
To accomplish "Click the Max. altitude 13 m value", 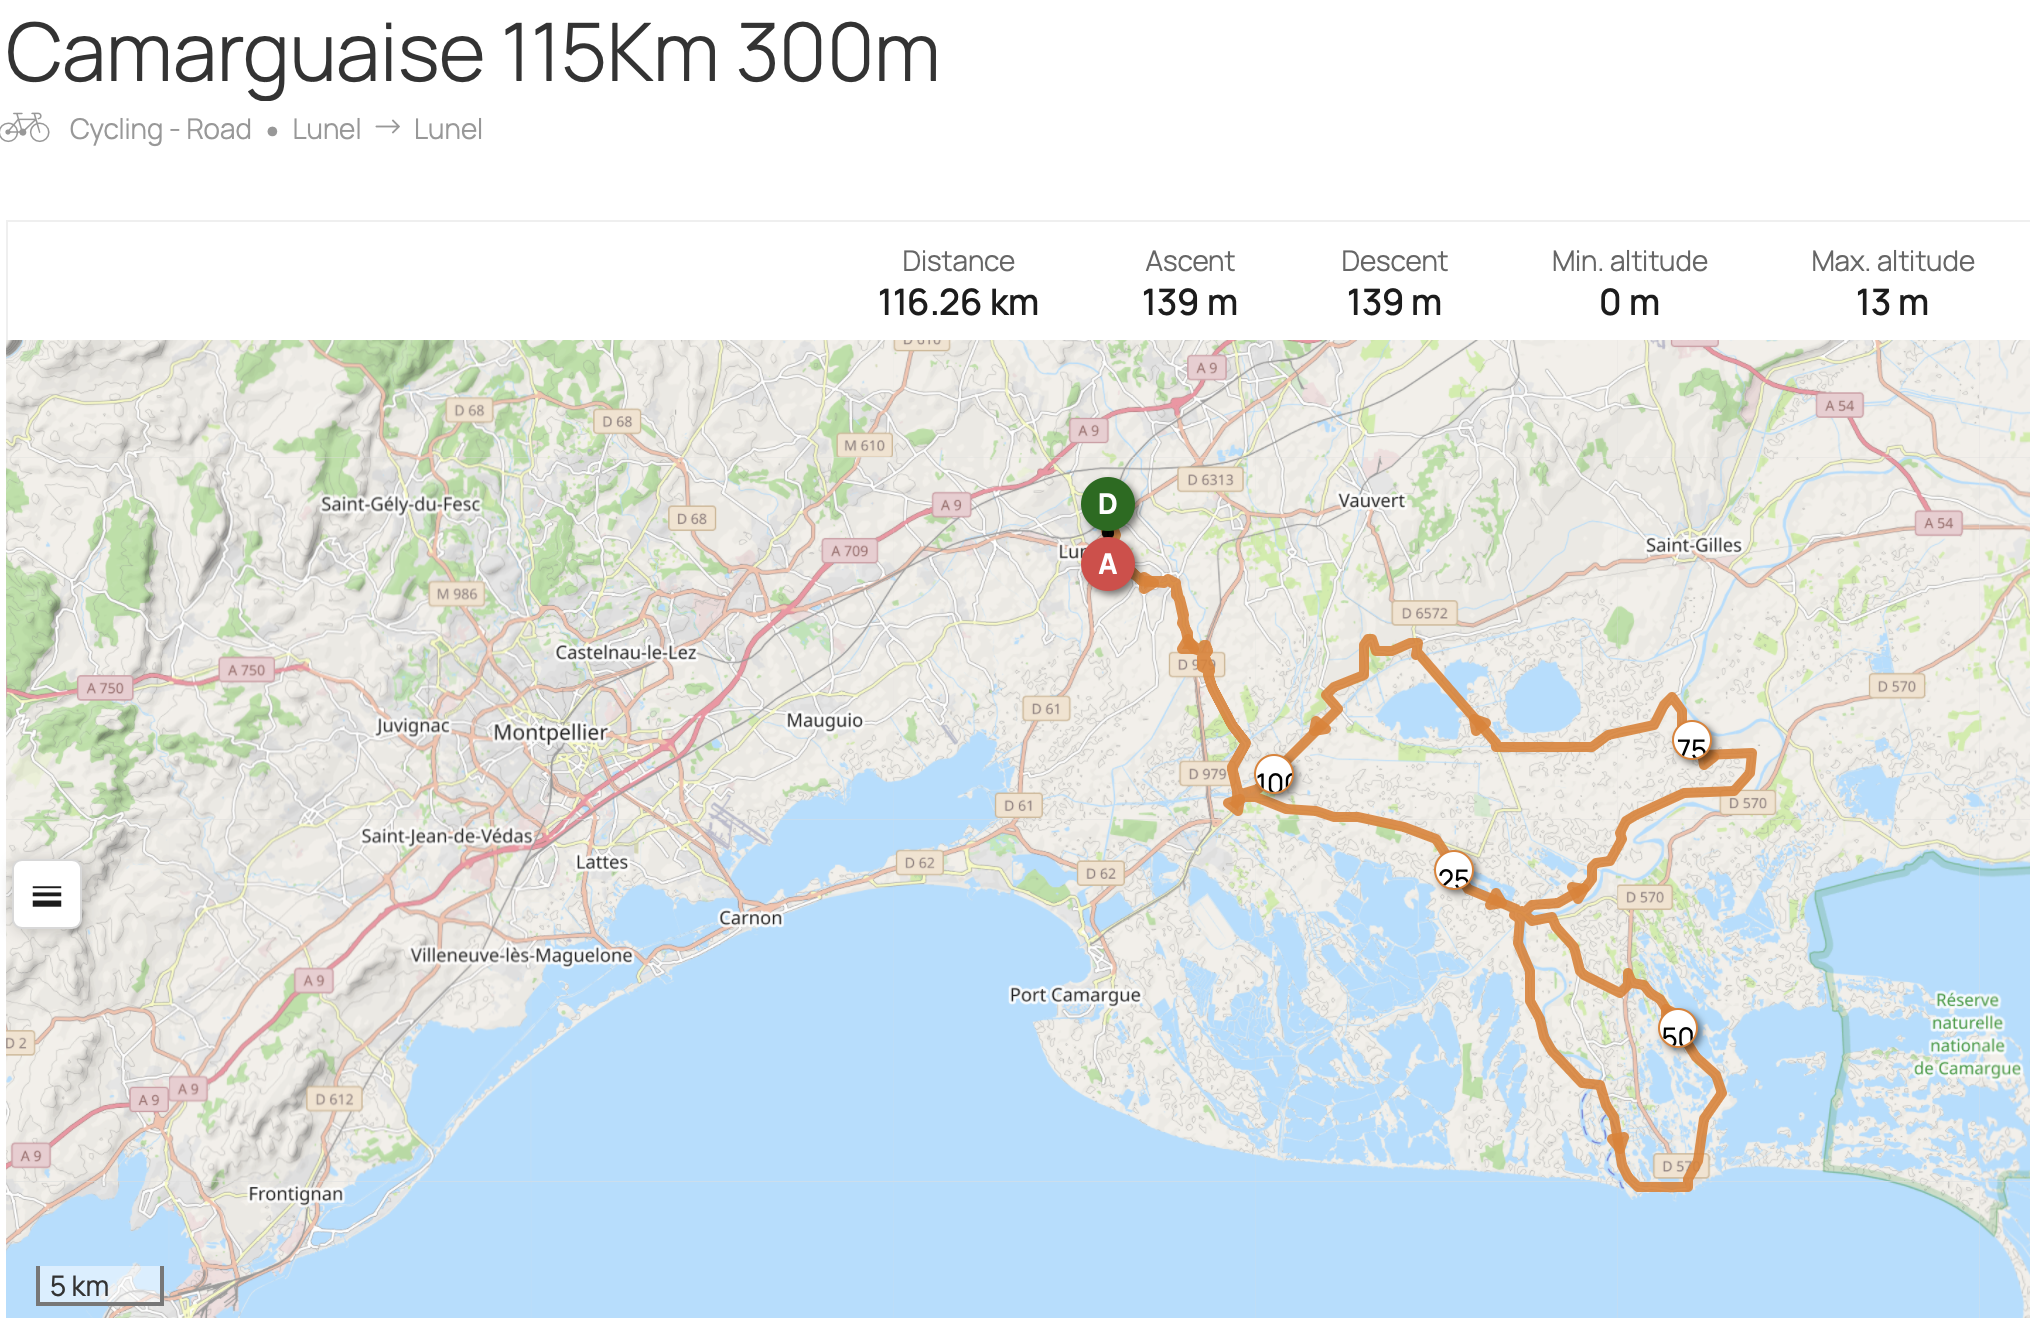I will pos(1892,302).
